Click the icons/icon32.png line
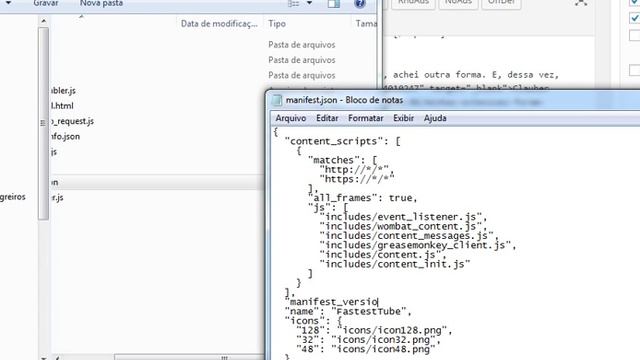Image resolution: width=640 pixels, height=360 pixels. point(369,340)
